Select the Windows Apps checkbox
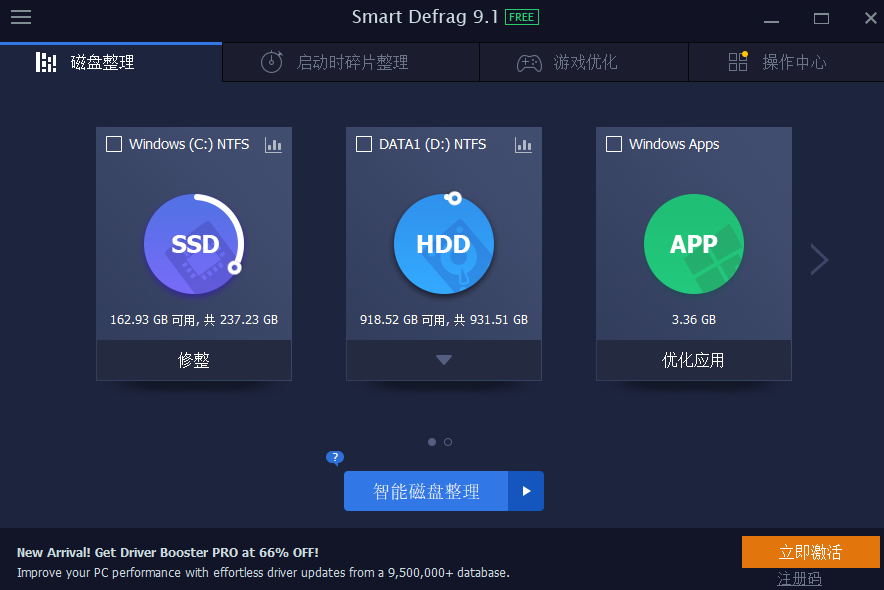 pos(613,143)
